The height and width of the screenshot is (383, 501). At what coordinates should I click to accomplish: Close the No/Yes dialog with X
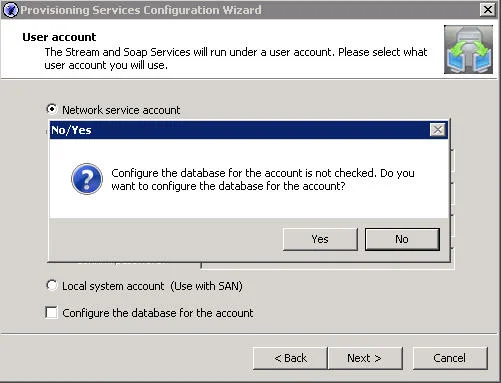(438, 130)
